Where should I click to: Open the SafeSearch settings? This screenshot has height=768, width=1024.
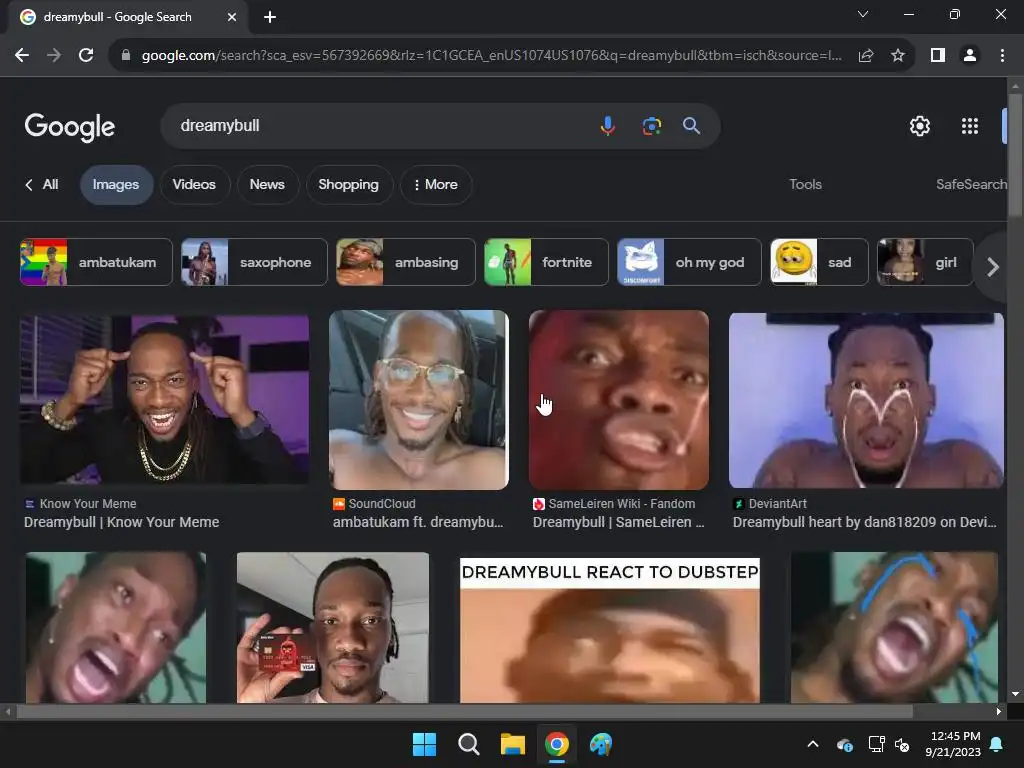click(x=971, y=185)
